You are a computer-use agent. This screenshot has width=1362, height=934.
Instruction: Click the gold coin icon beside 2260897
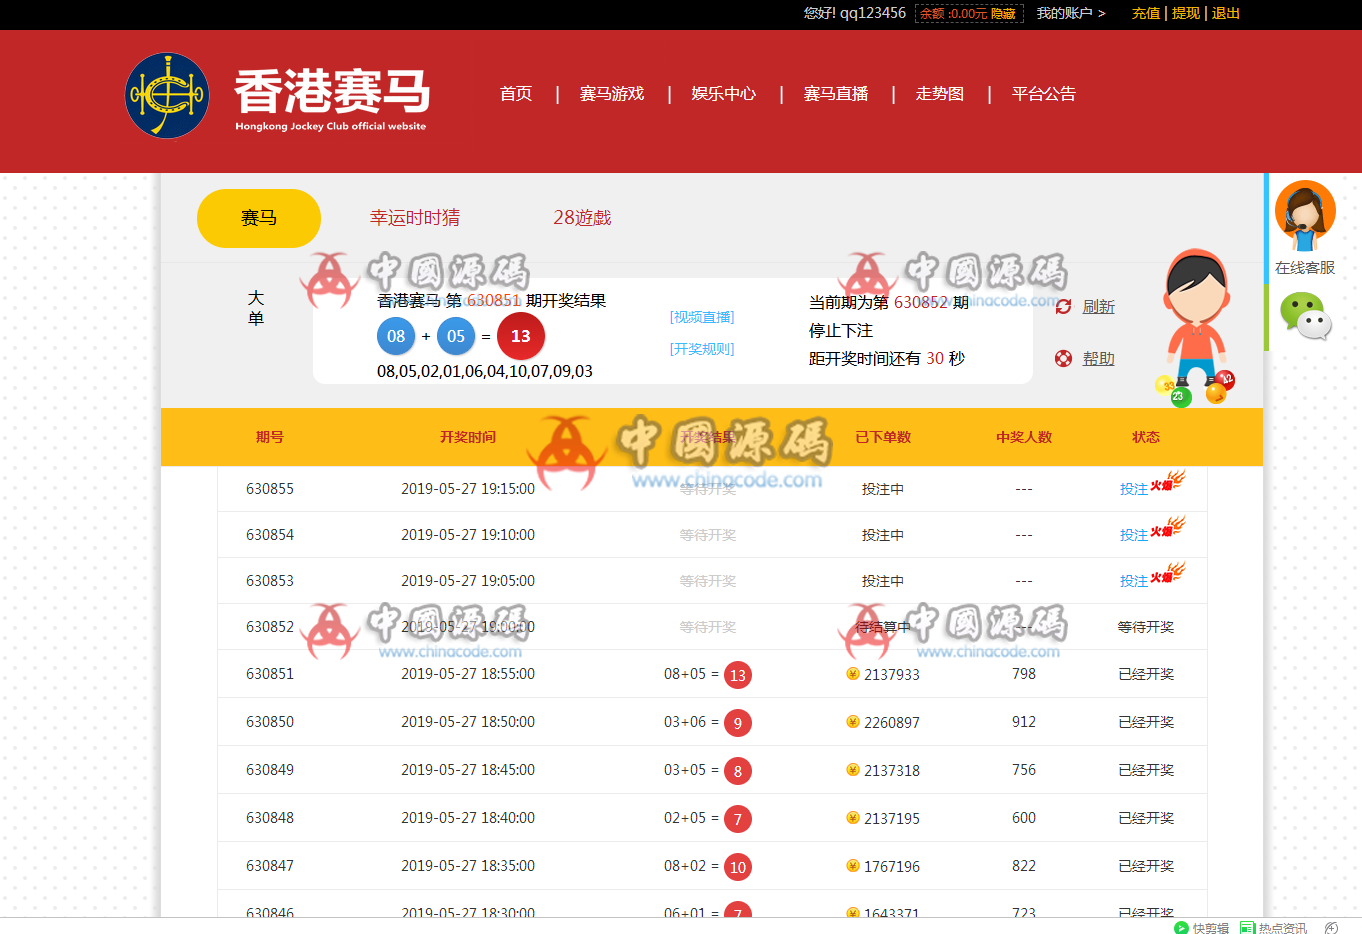coord(853,722)
